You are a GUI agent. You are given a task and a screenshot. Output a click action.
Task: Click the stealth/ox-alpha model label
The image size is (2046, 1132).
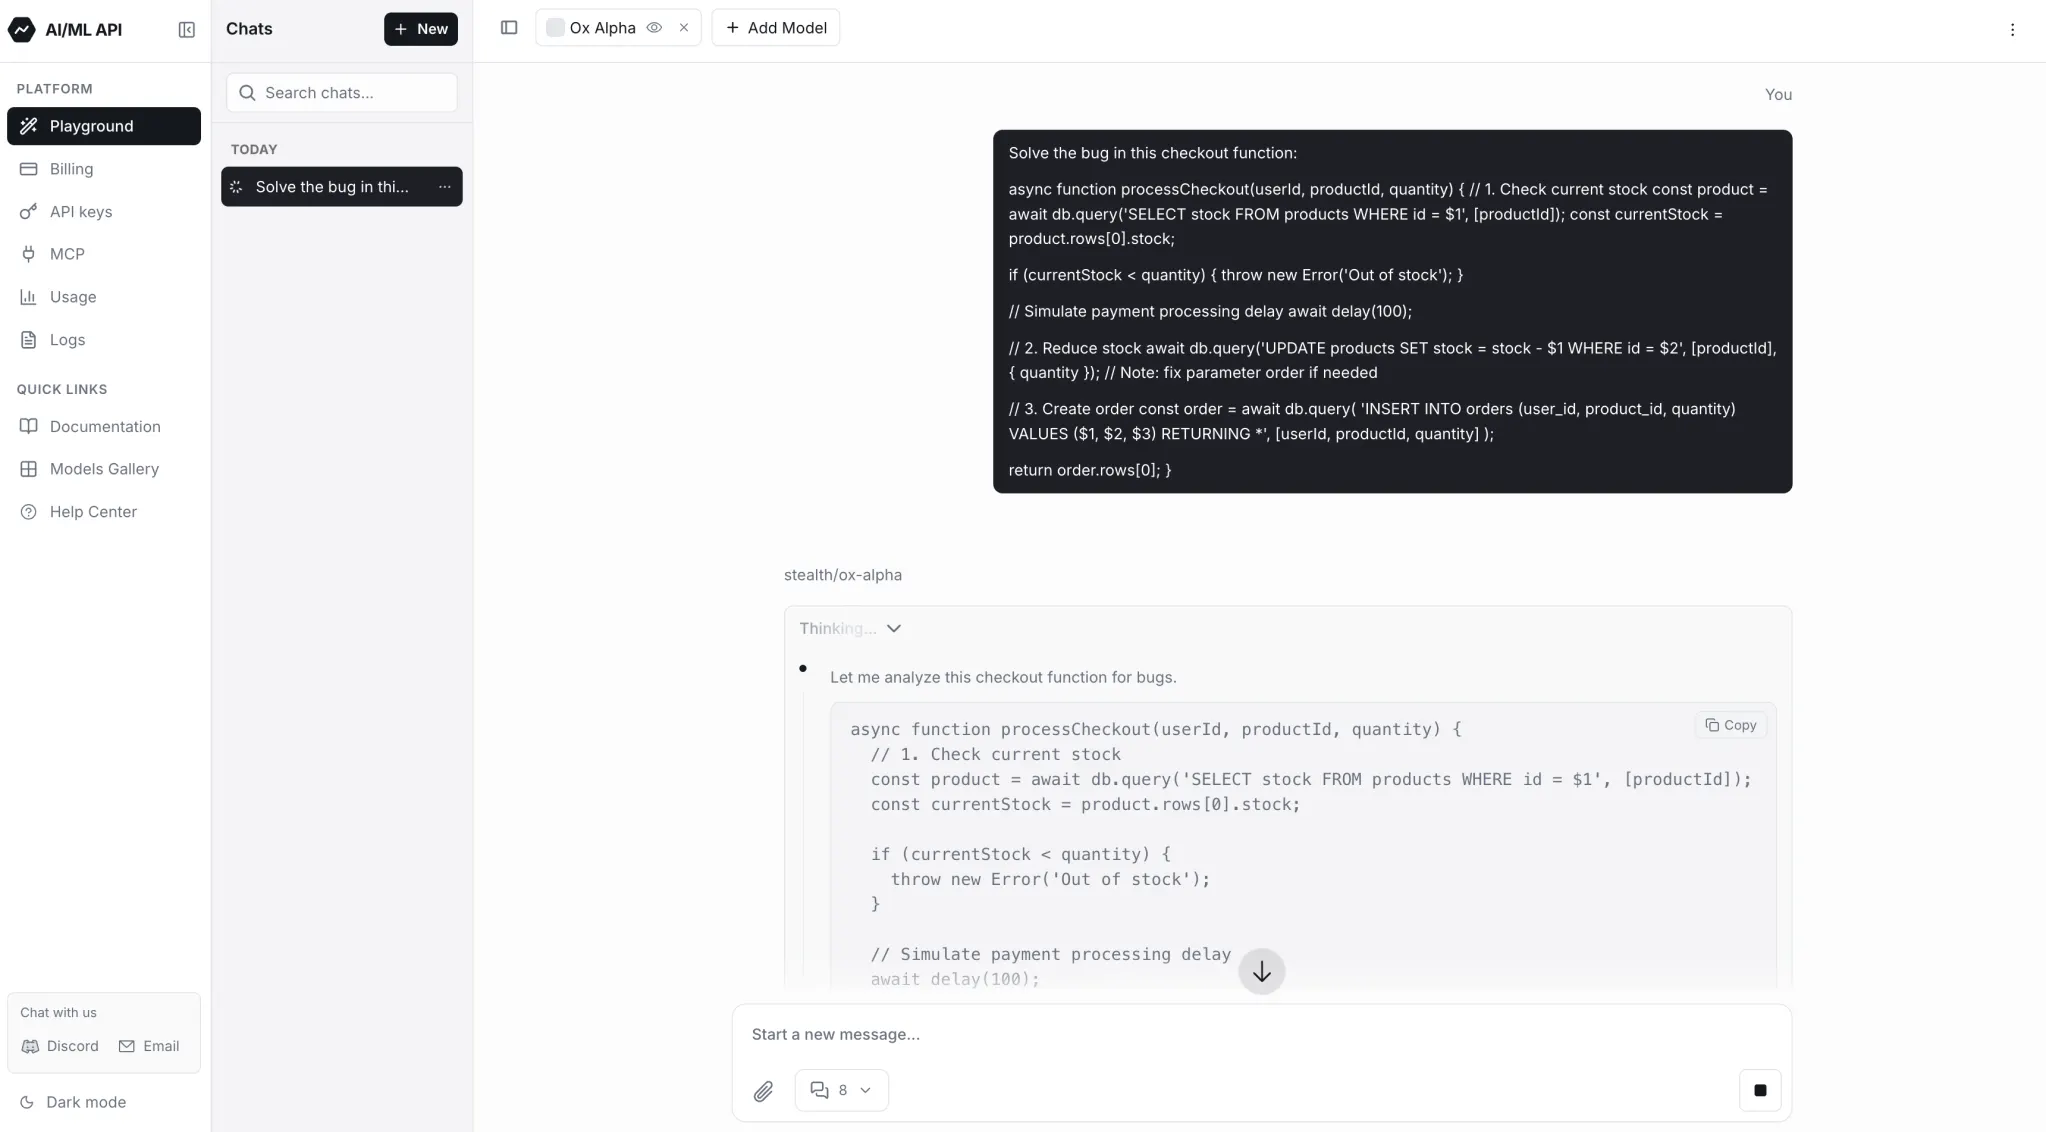[x=843, y=575]
